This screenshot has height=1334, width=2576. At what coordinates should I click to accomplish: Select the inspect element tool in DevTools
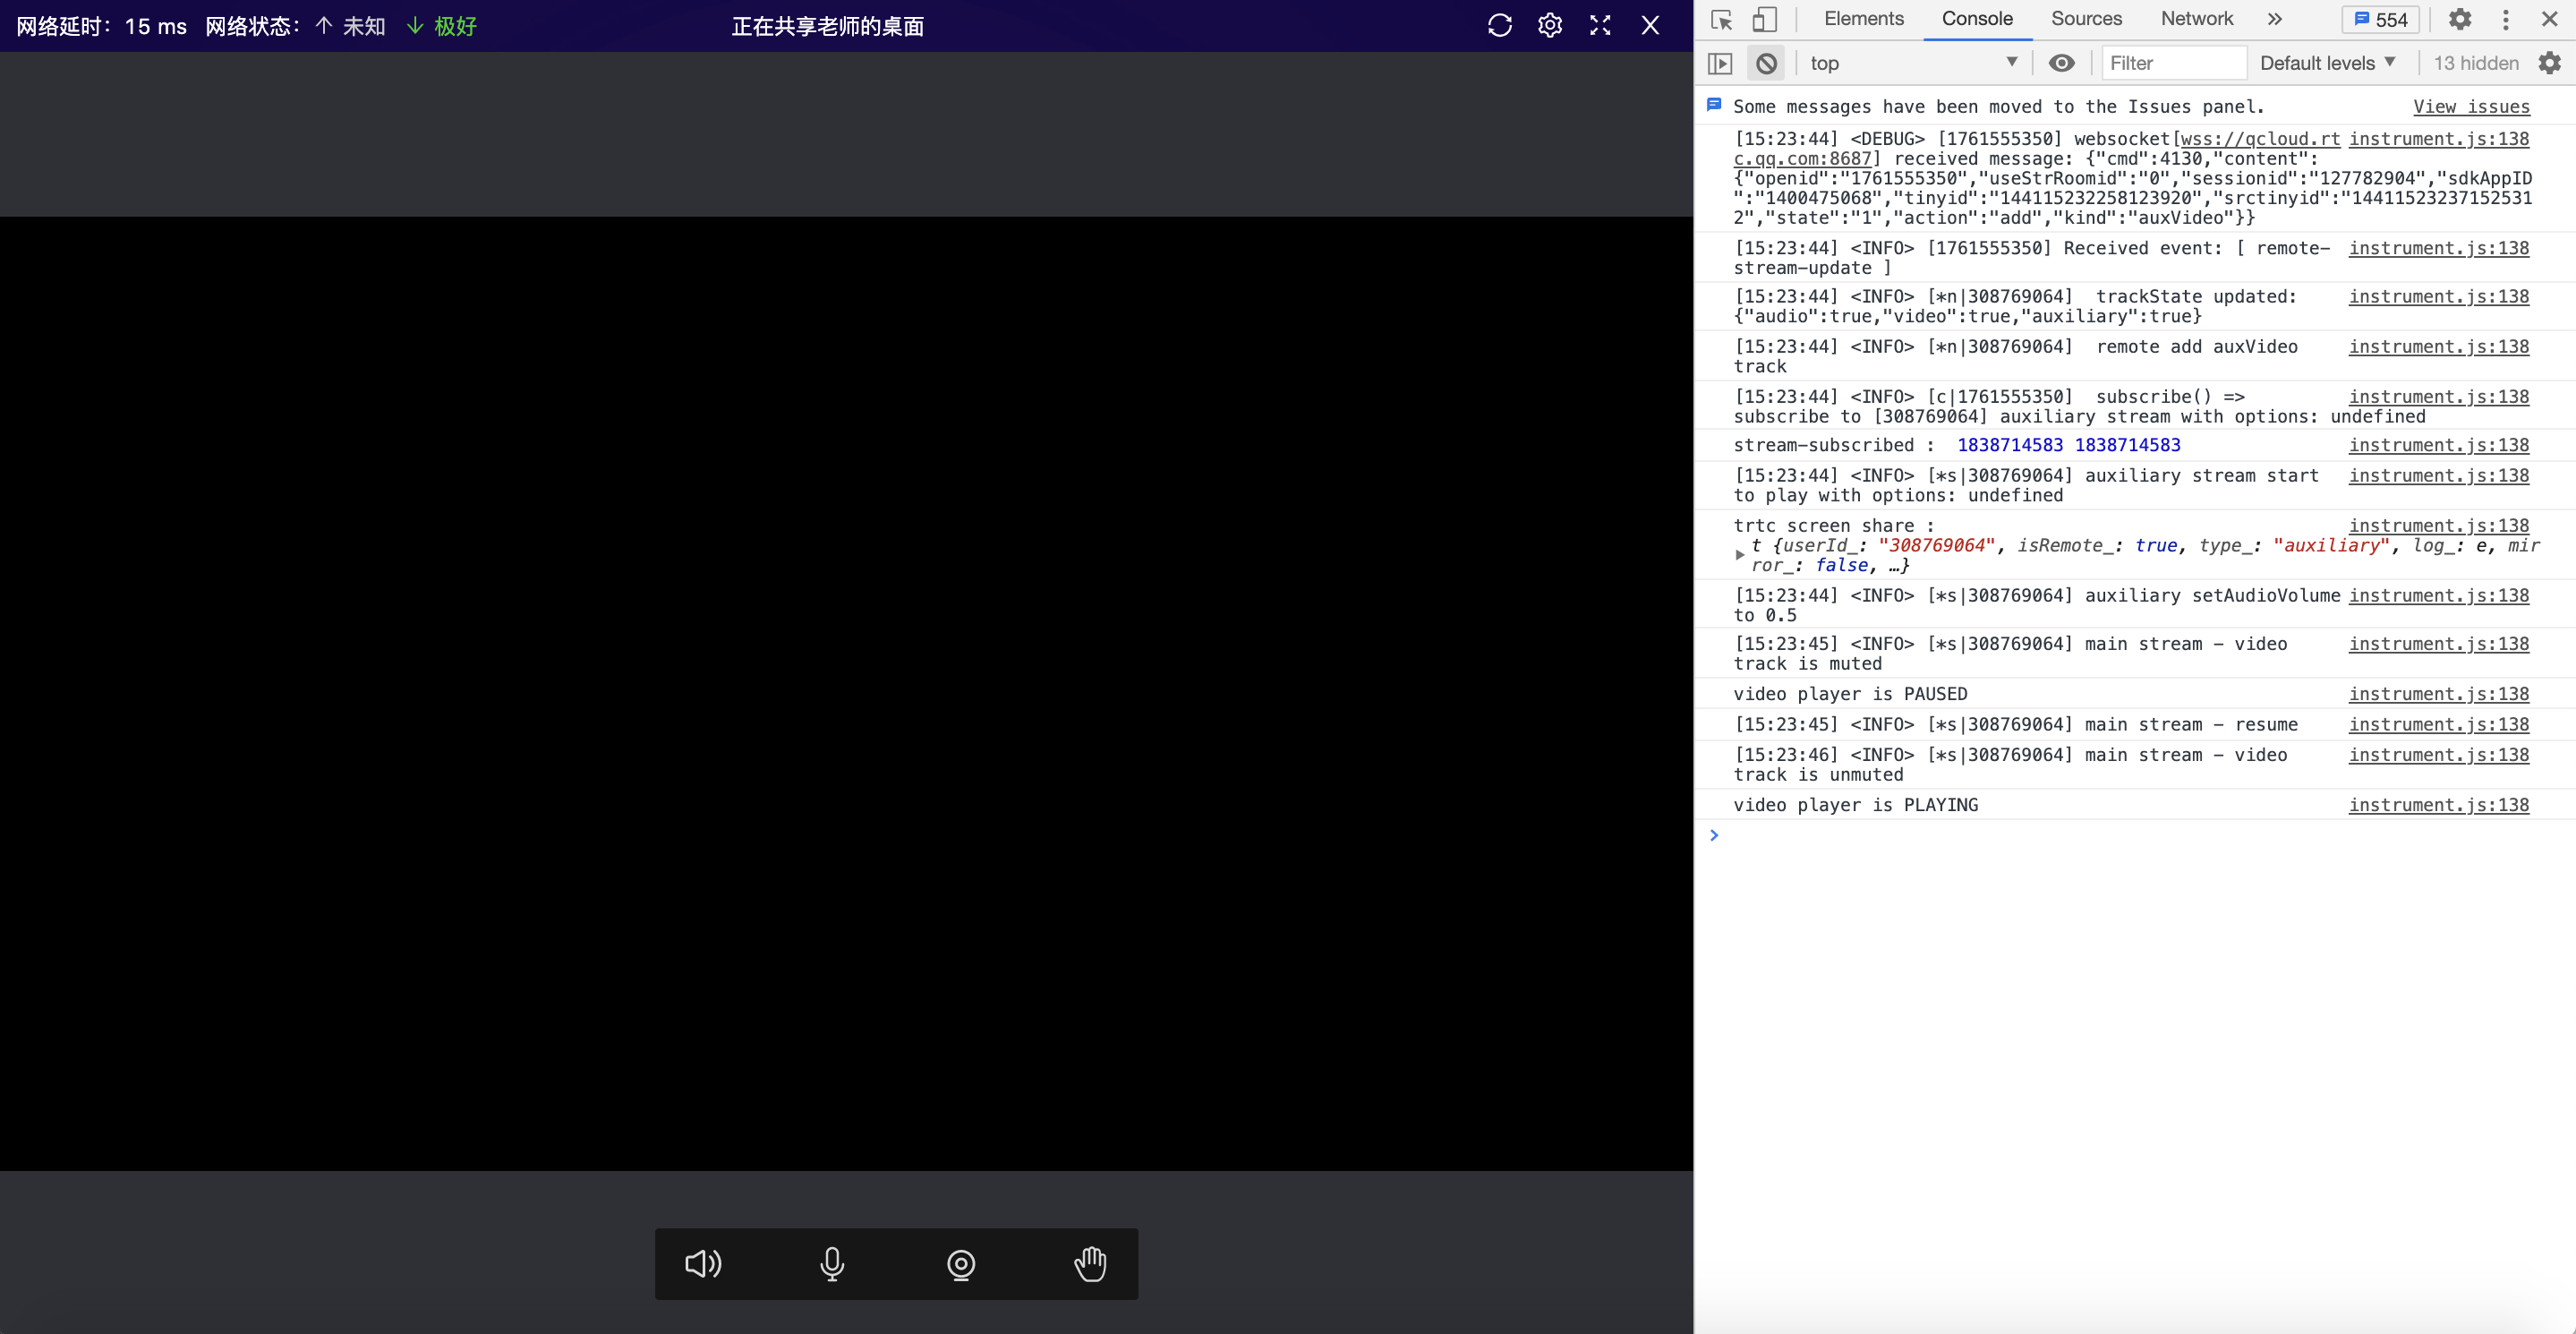click(1721, 19)
